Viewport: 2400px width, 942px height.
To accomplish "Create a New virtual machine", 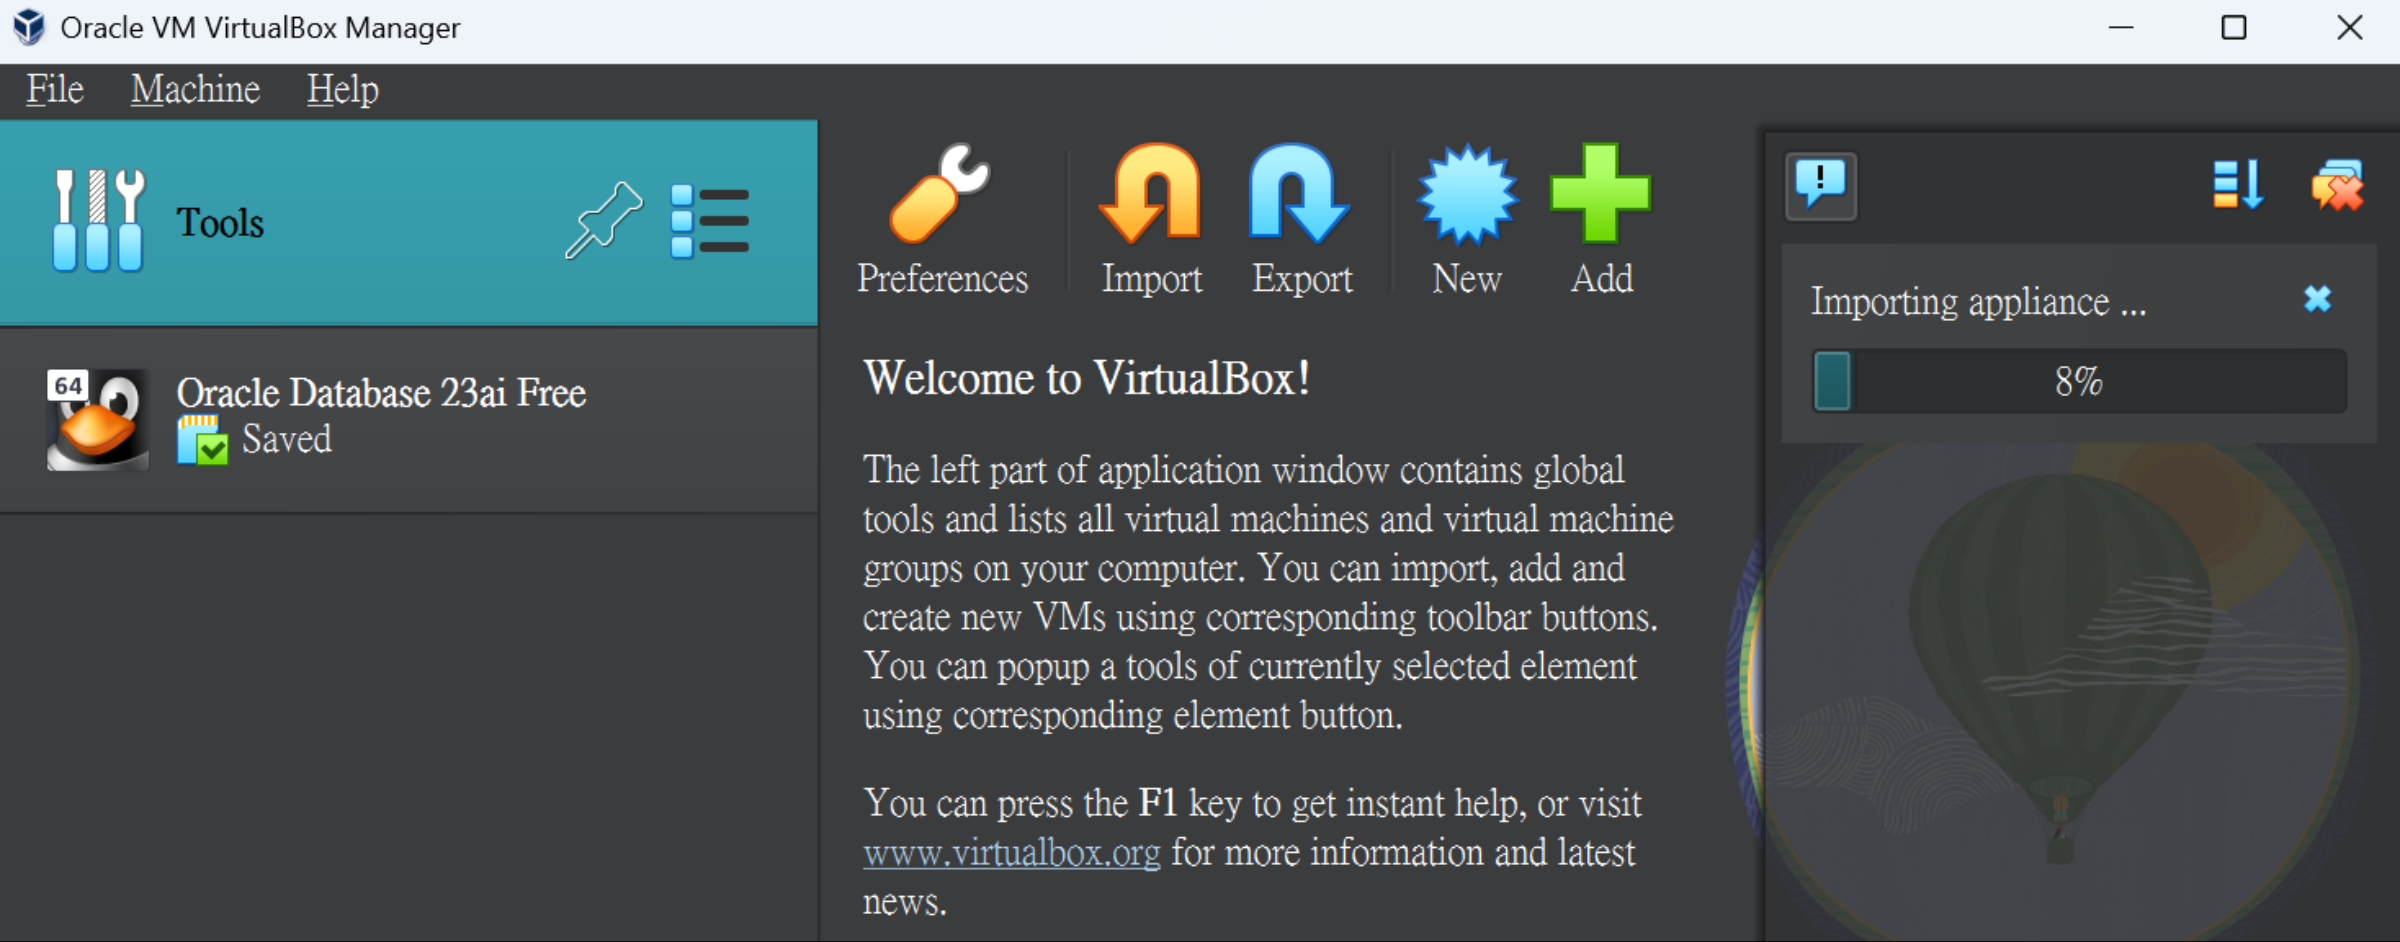I will click(1467, 219).
